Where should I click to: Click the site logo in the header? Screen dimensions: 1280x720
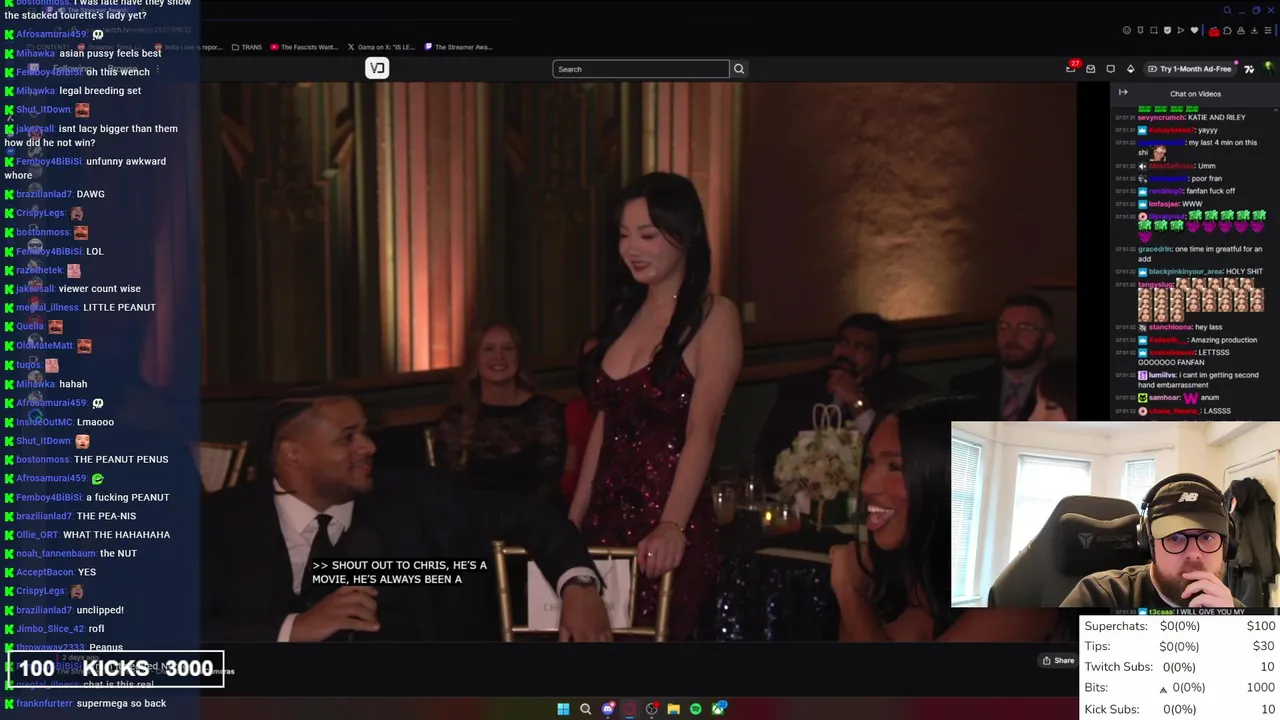pos(377,68)
